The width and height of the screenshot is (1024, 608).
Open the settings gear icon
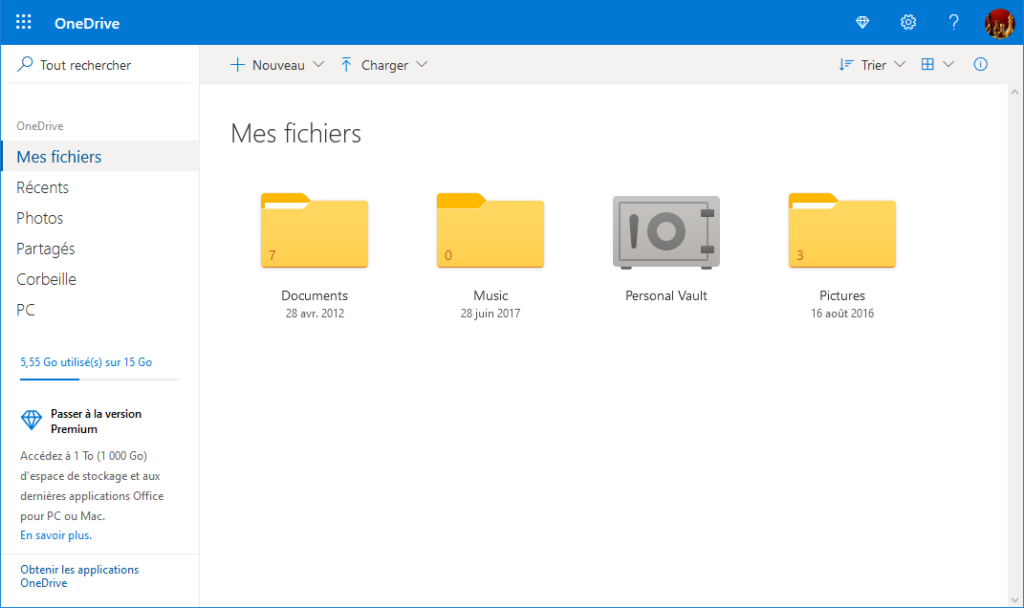click(908, 22)
